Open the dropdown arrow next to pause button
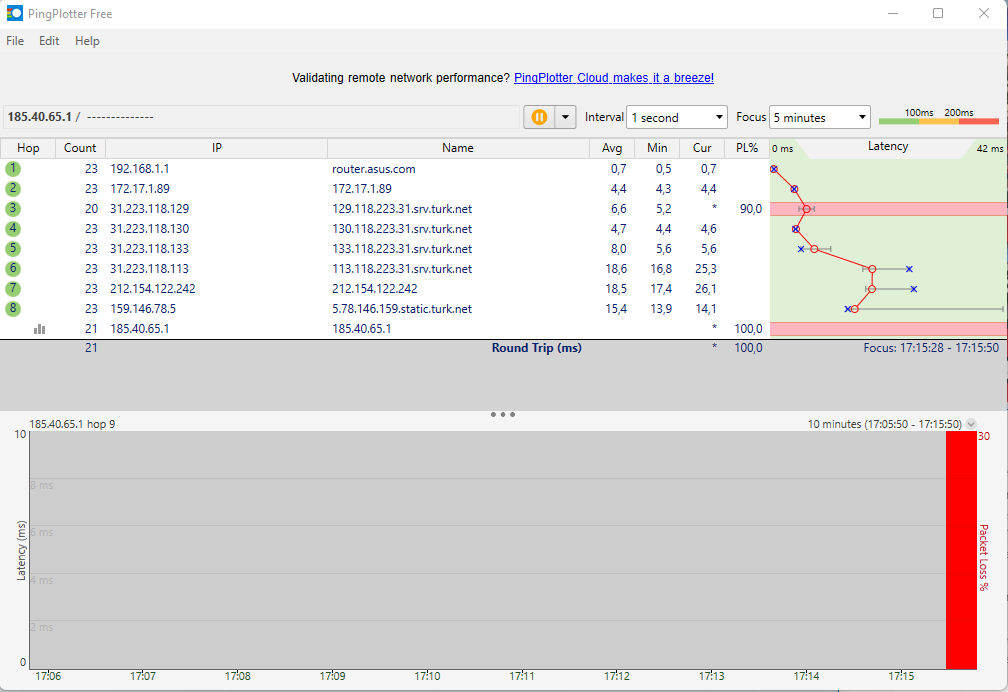 point(565,117)
